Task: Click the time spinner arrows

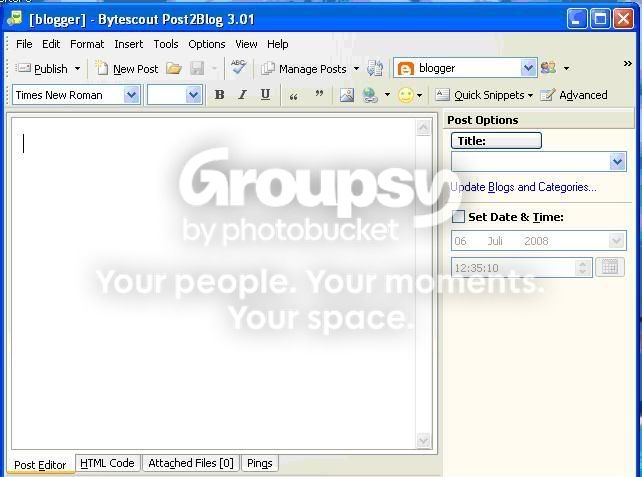Action: [x=583, y=268]
